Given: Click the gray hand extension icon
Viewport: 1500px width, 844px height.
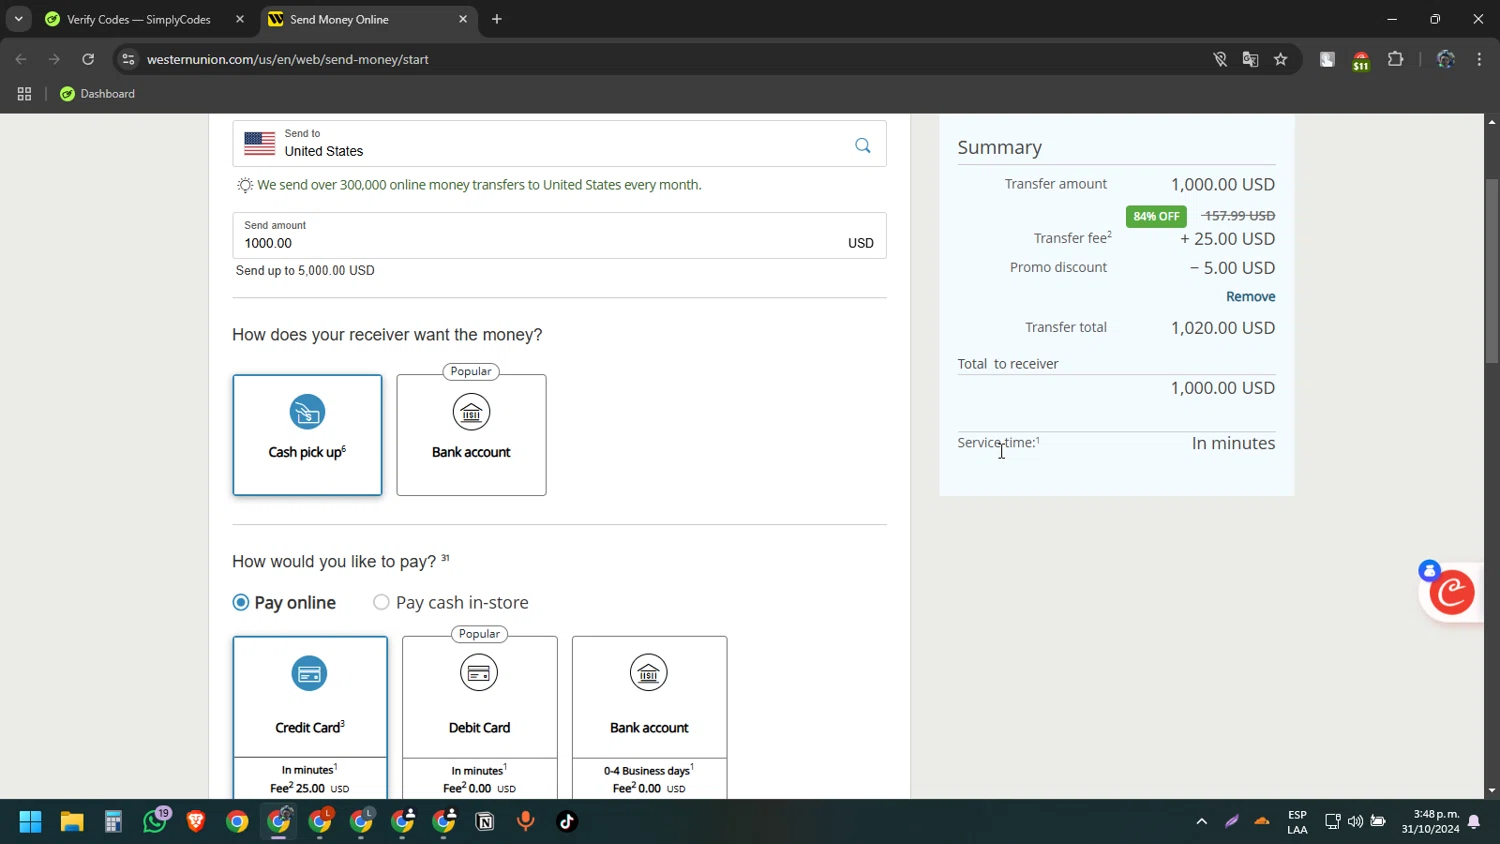Looking at the screenshot, I should (1327, 59).
